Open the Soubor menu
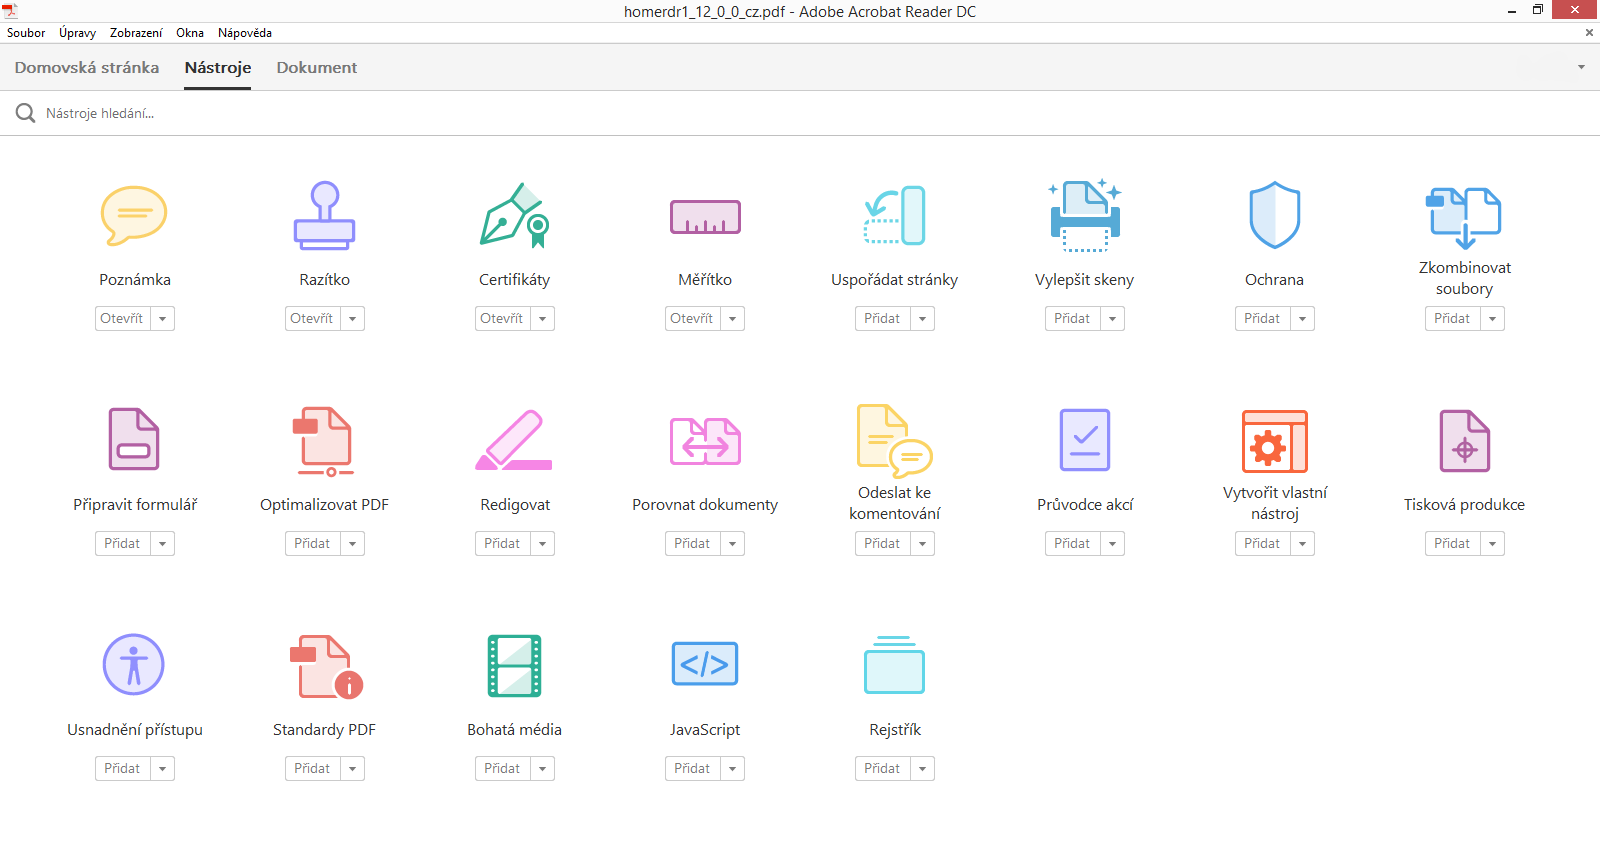This screenshot has width=1600, height=860. coord(26,33)
